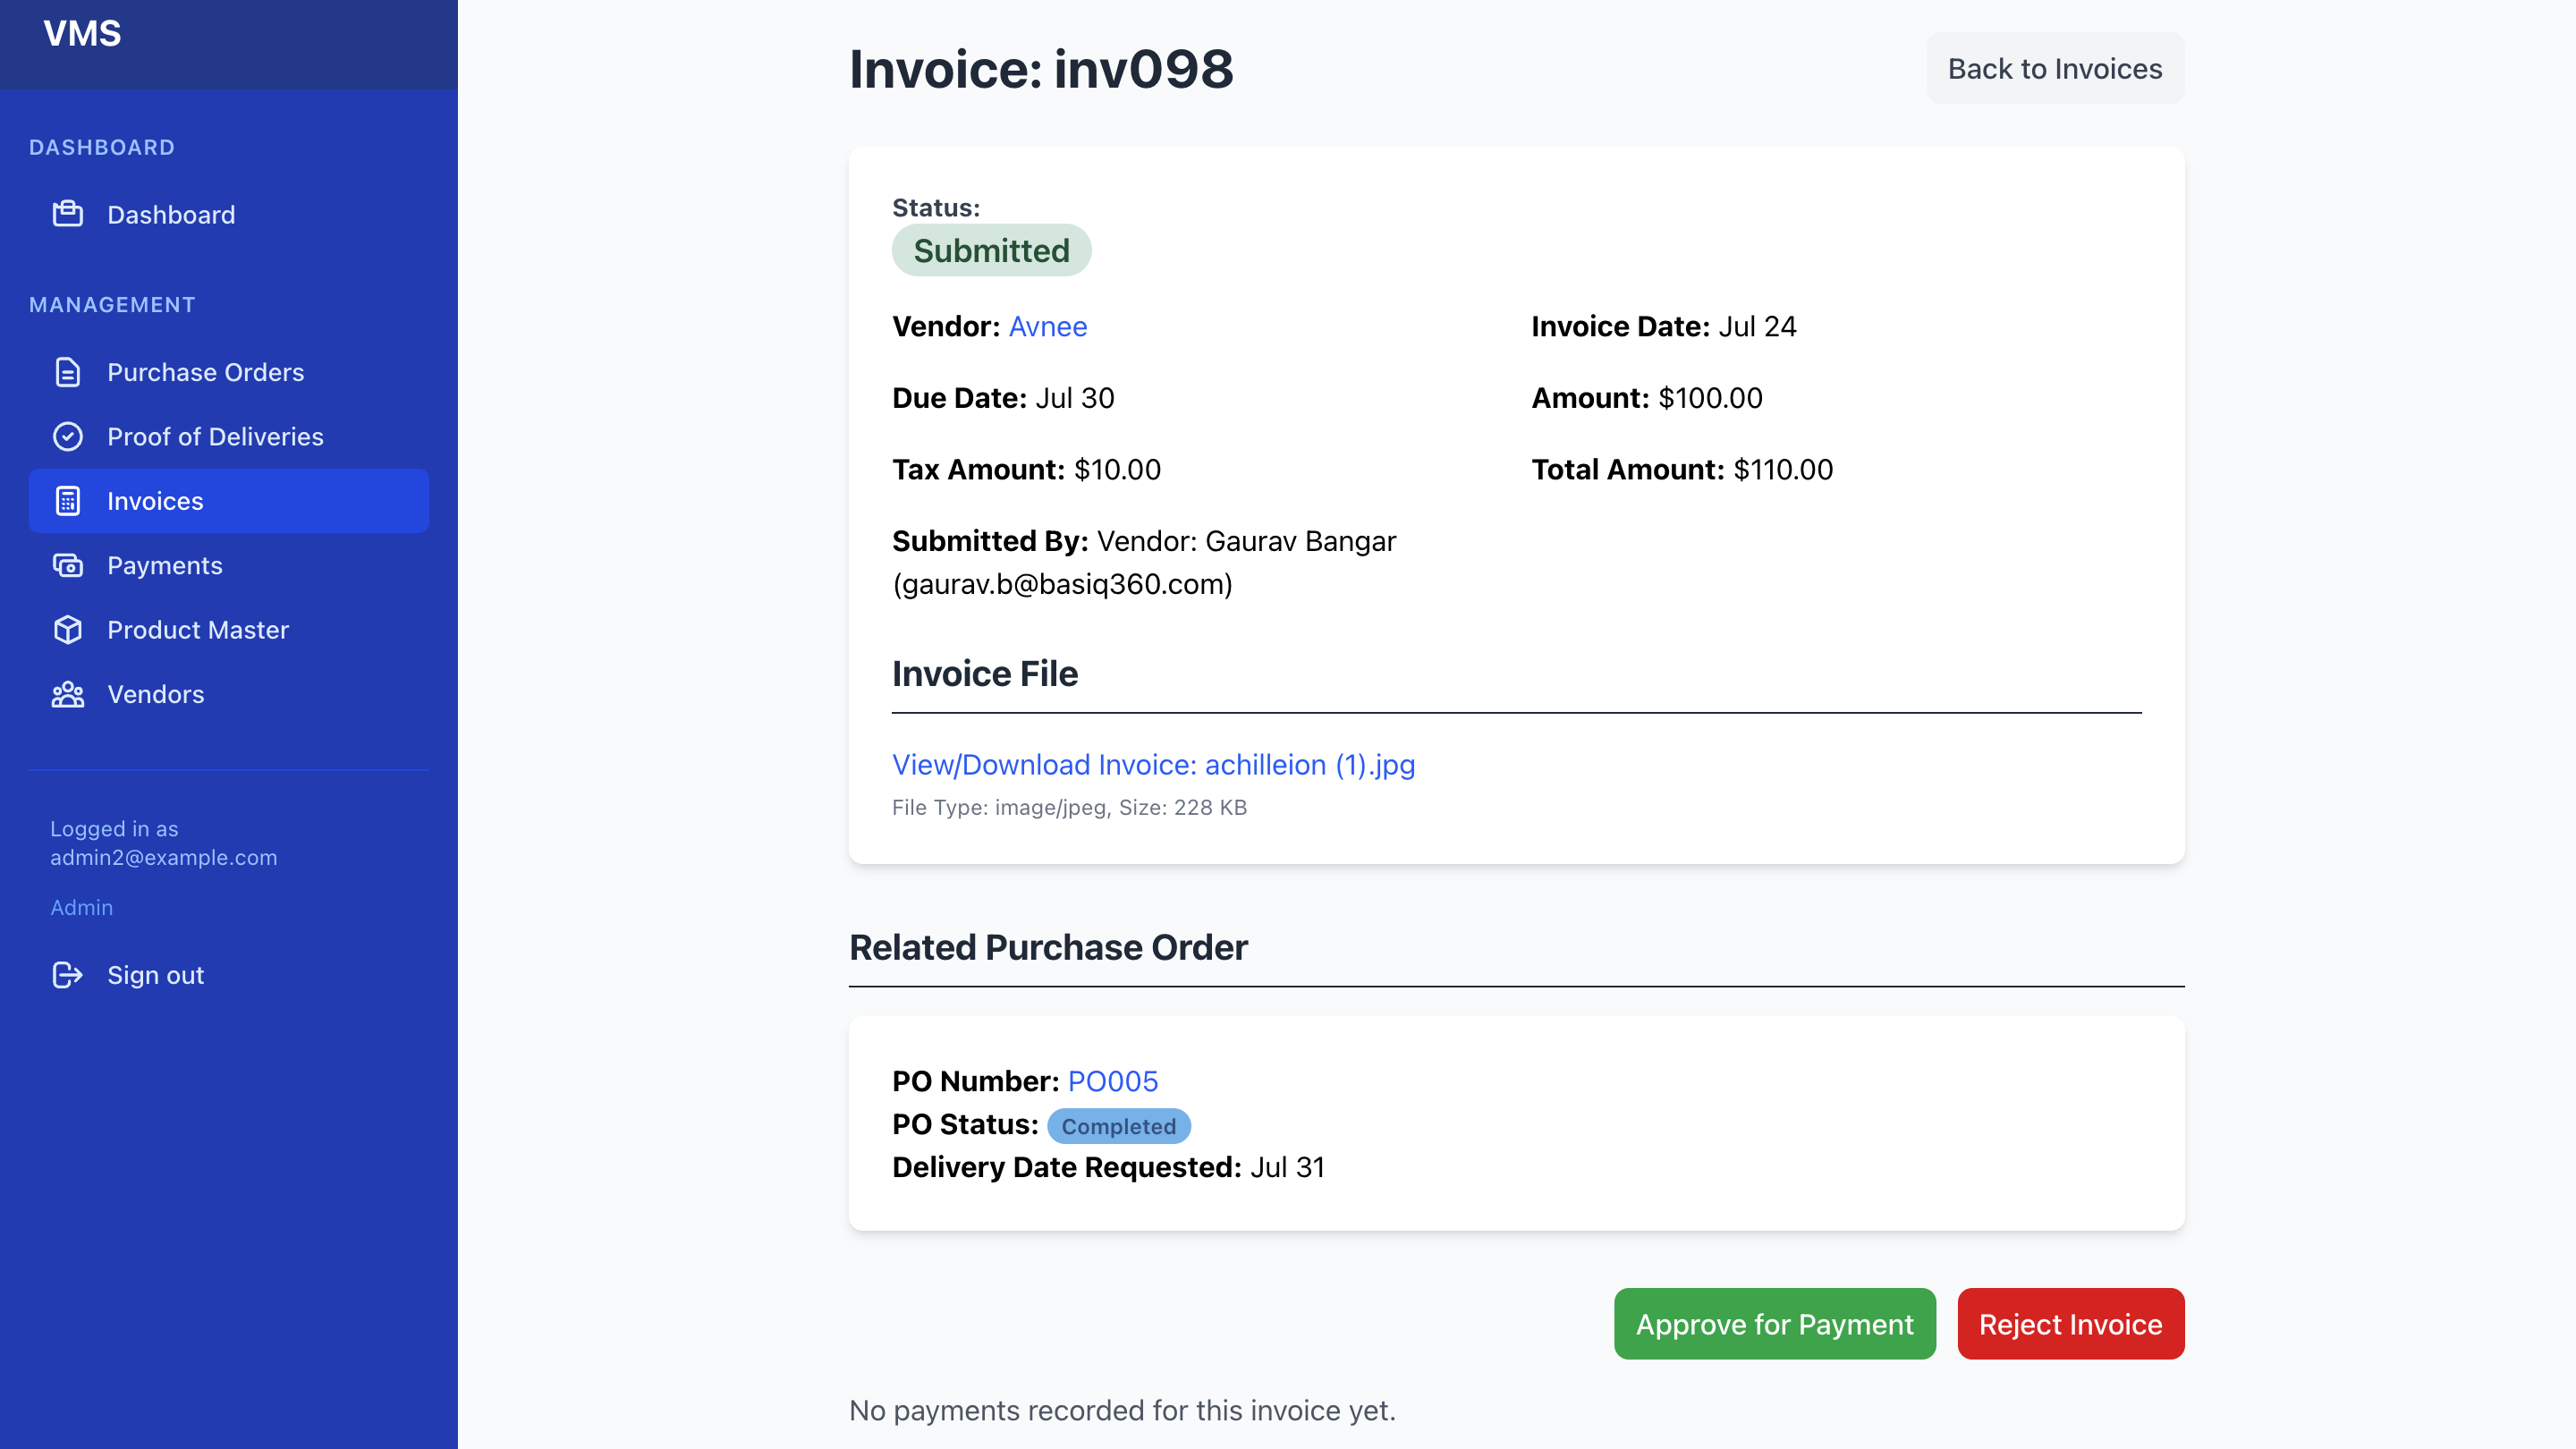Click the VMS logo in the header
This screenshot has height=1449, width=2576.
(x=82, y=34)
